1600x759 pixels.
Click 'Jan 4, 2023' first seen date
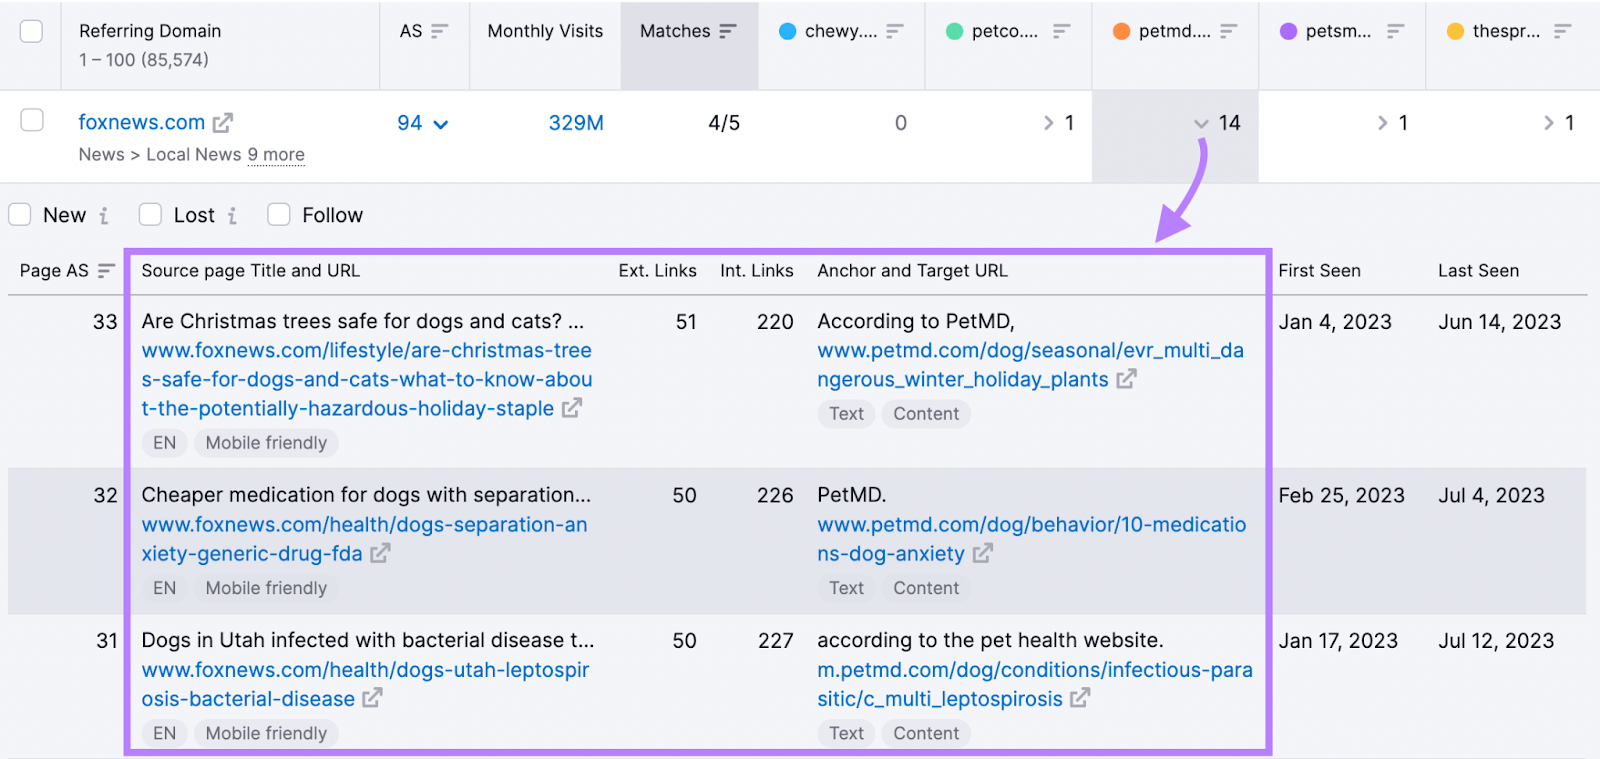click(x=1335, y=322)
